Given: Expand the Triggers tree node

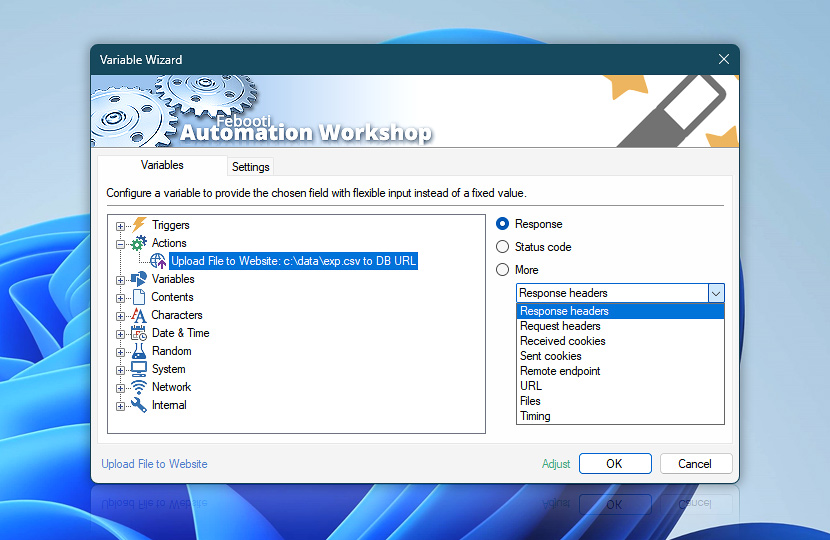Looking at the screenshot, I should (120, 226).
